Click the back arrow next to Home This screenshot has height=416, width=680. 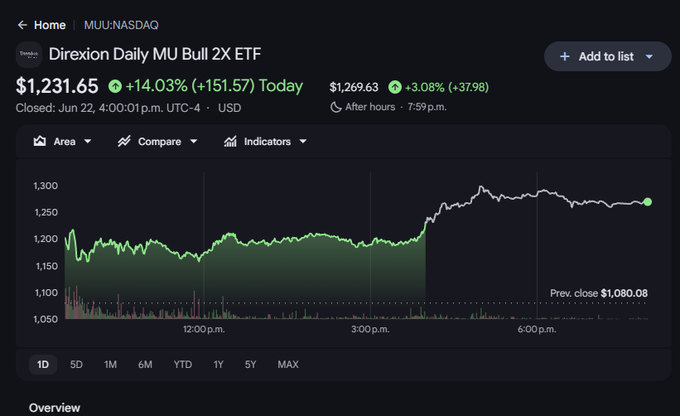pos(22,25)
